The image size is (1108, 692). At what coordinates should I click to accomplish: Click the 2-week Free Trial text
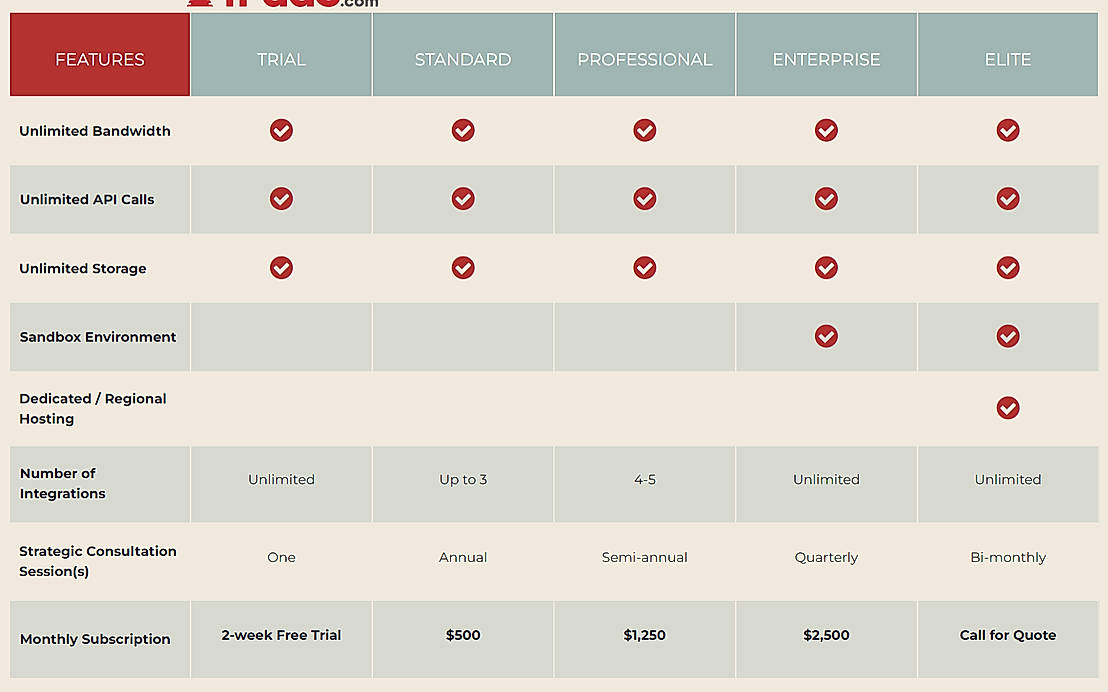point(281,635)
